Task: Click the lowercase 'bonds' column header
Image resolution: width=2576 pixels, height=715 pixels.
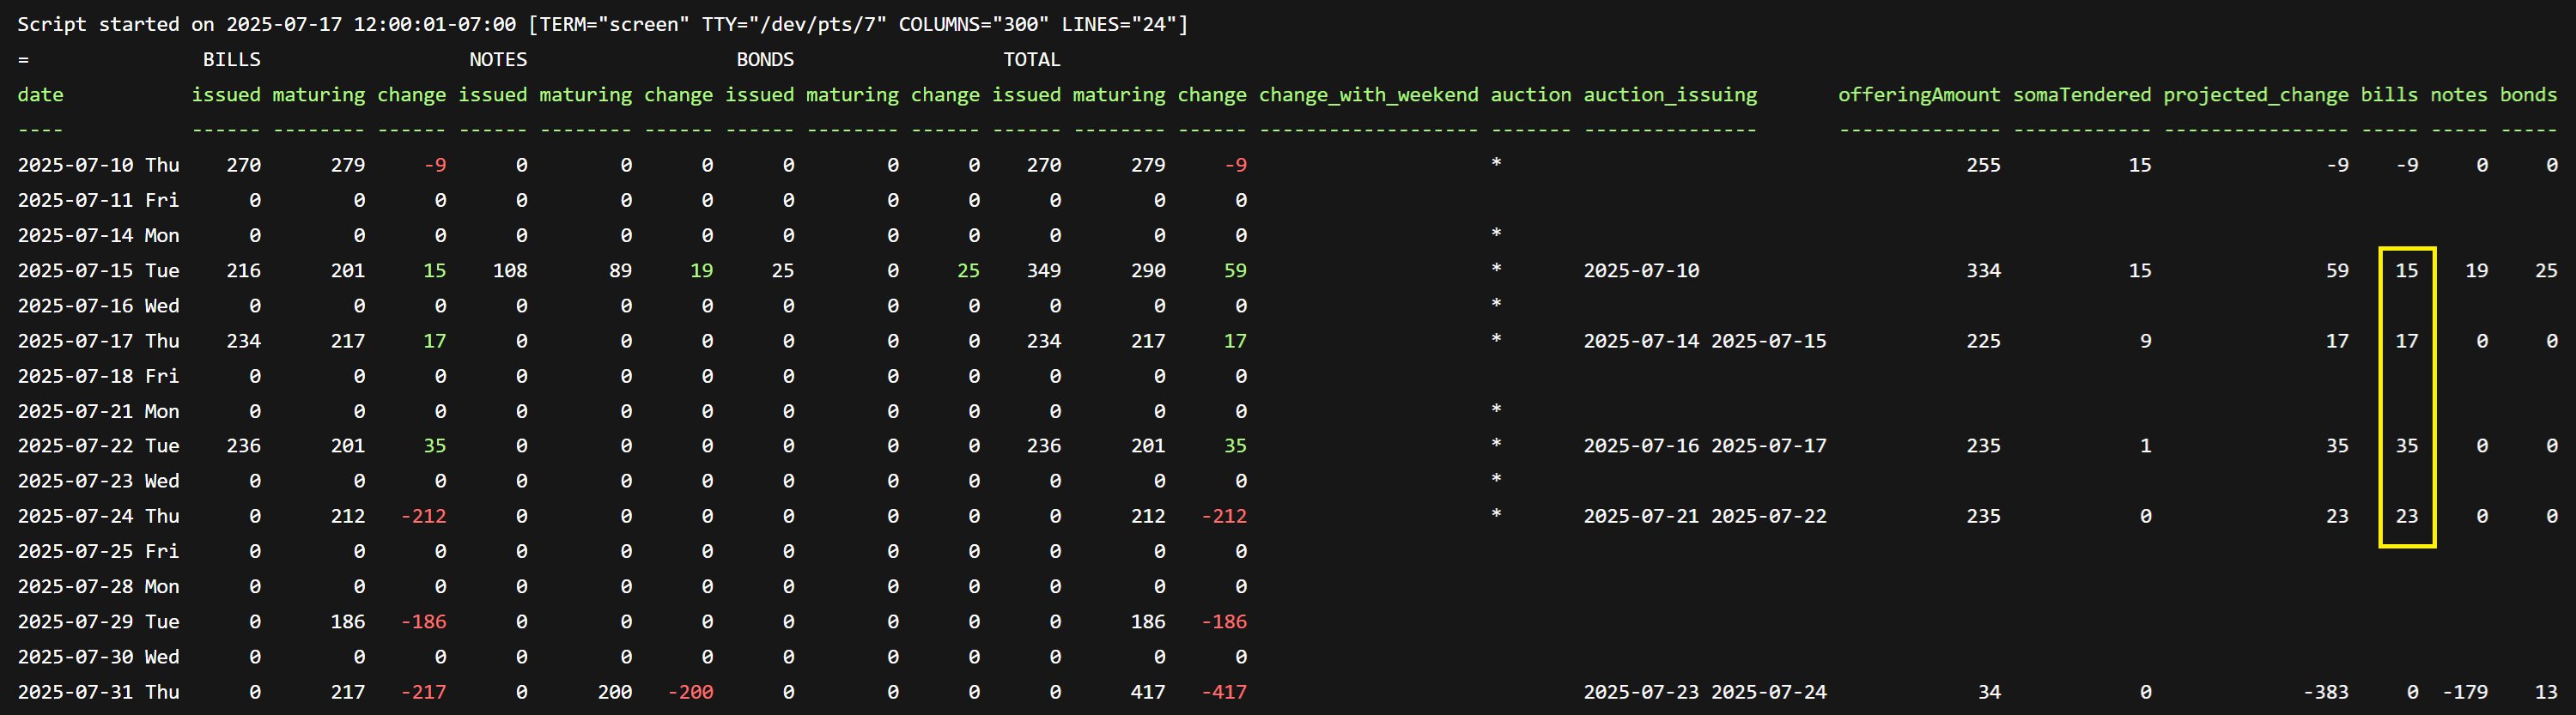Action: [x=2529, y=95]
